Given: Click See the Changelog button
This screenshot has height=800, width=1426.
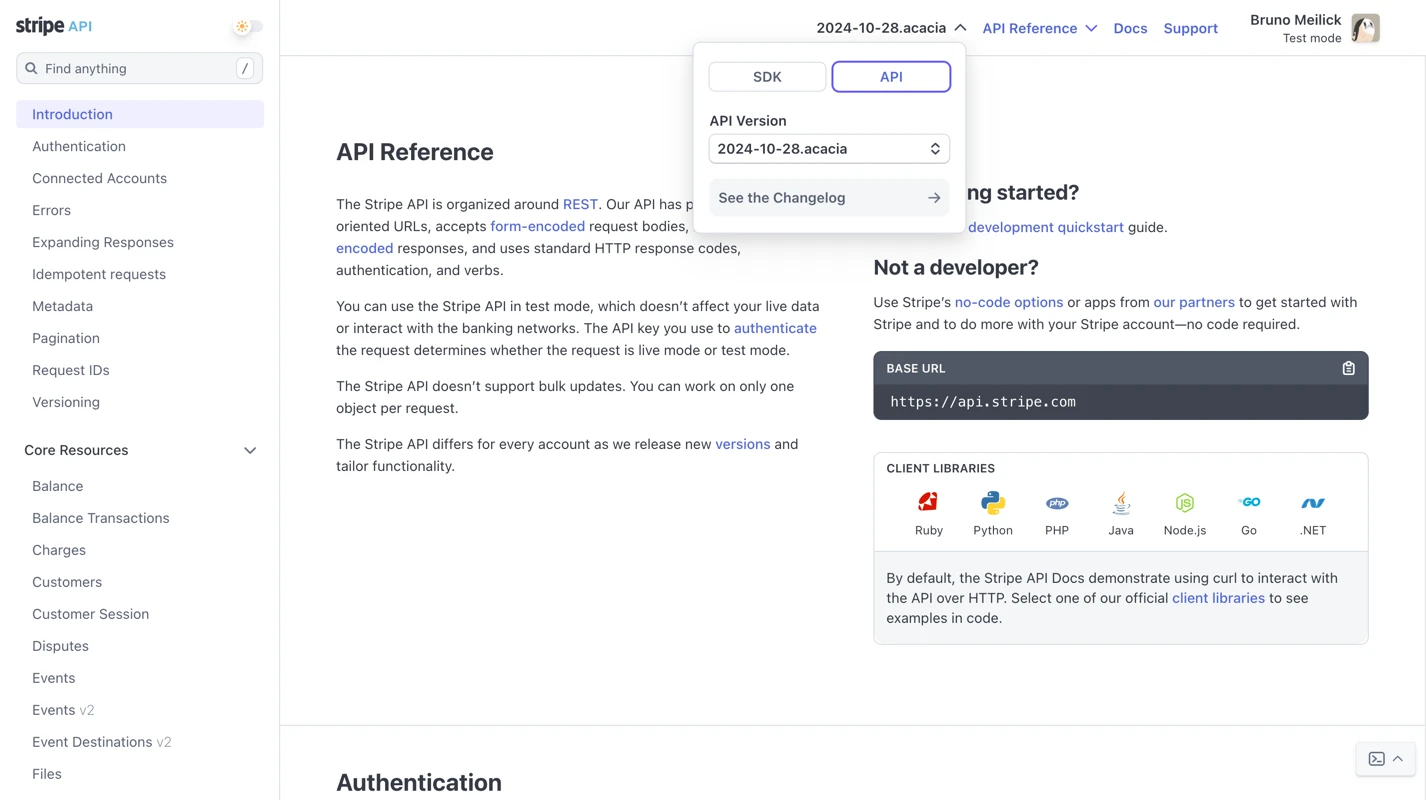Looking at the screenshot, I should [828, 198].
